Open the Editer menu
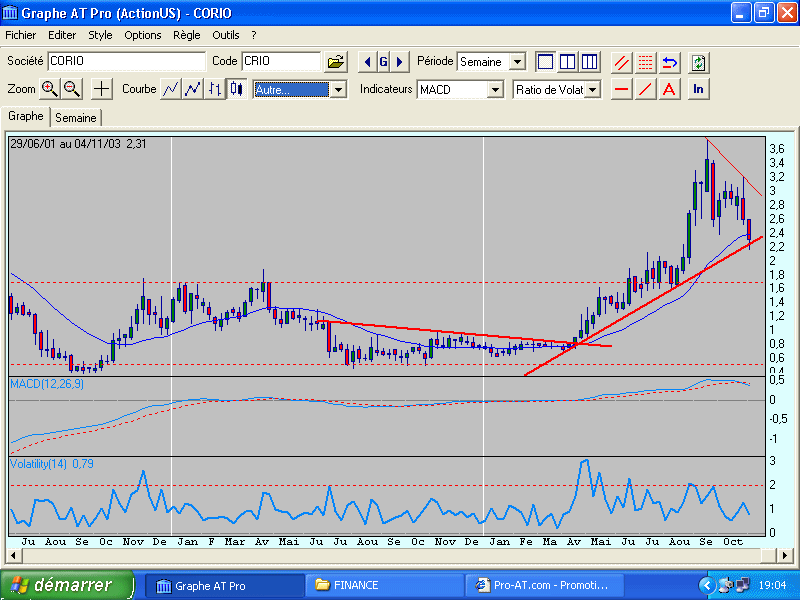 point(62,35)
